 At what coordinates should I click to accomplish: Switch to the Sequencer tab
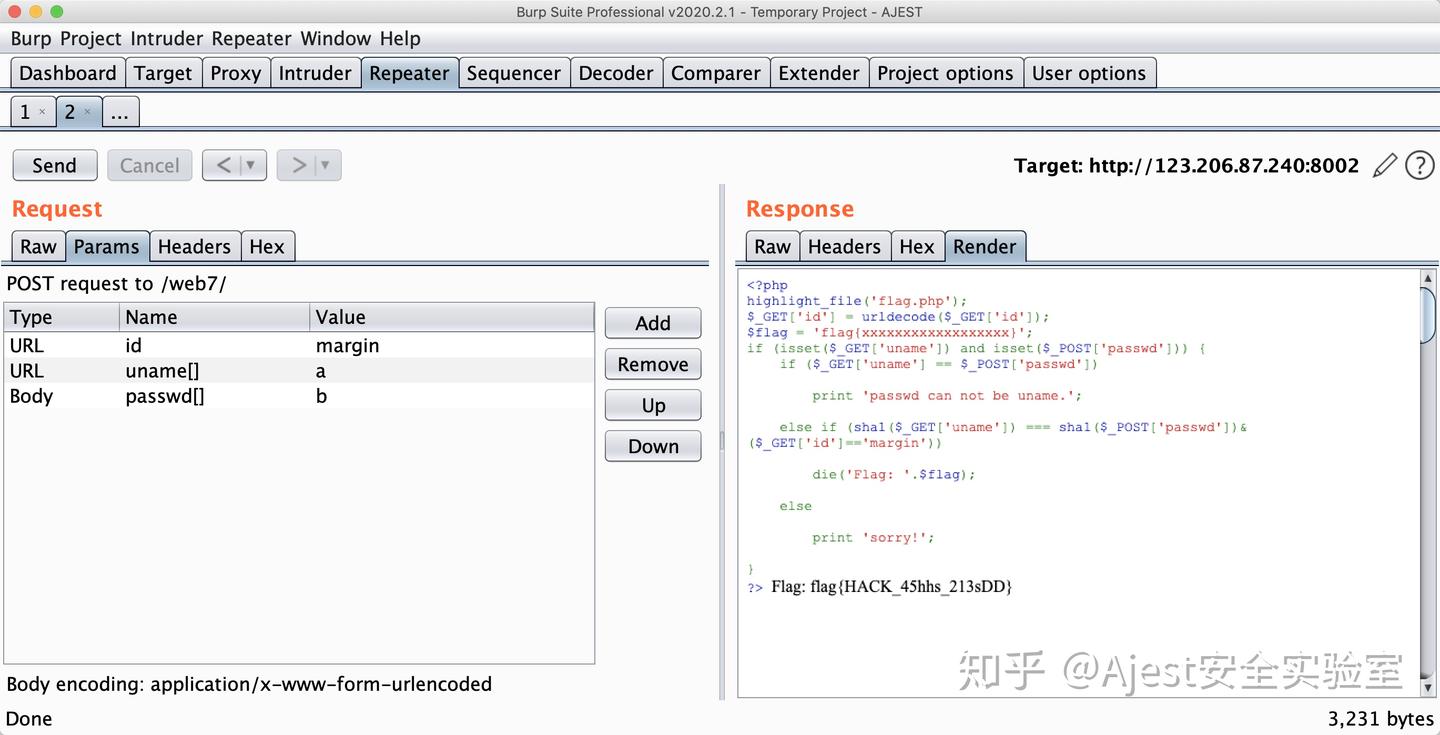pos(514,73)
